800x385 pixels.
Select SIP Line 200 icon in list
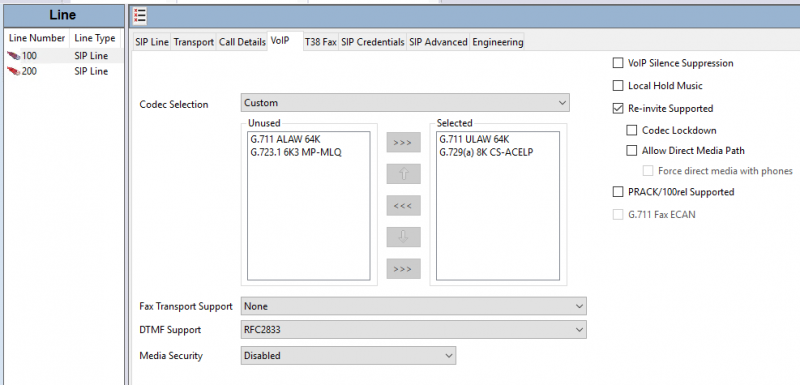pyautogui.click(x=14, y=71)
